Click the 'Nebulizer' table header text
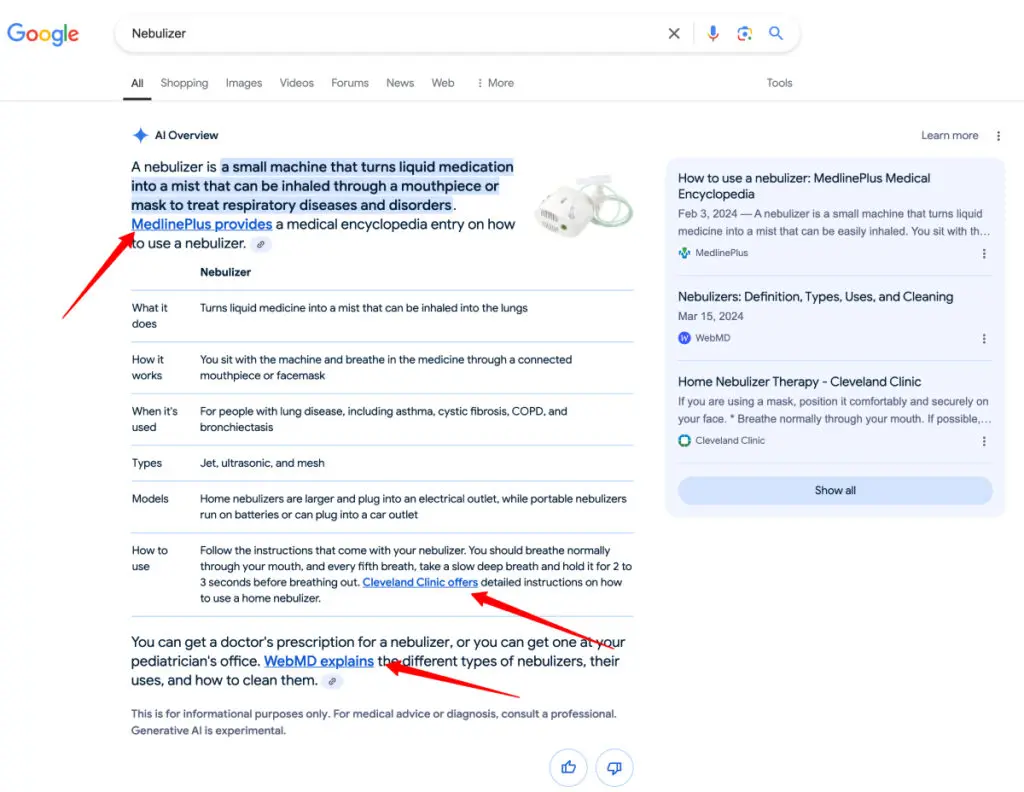 click(x=225, y=272)
